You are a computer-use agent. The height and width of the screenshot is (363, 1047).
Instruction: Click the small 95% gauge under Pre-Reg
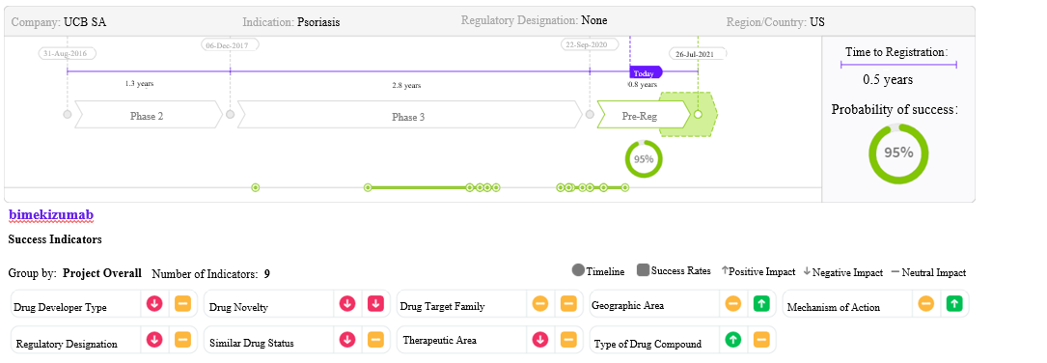tap(644, 159)
